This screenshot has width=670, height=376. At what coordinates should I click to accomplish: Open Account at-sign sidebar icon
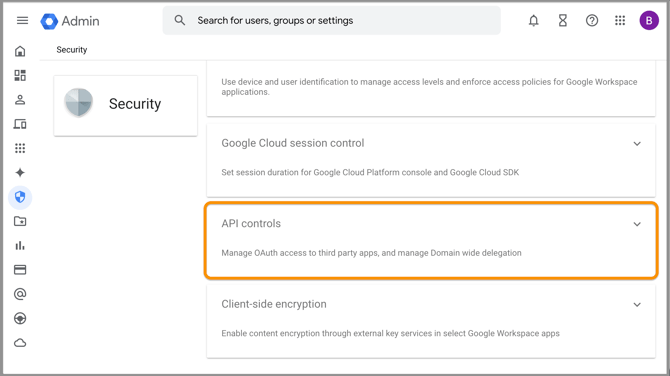(20, 294)
